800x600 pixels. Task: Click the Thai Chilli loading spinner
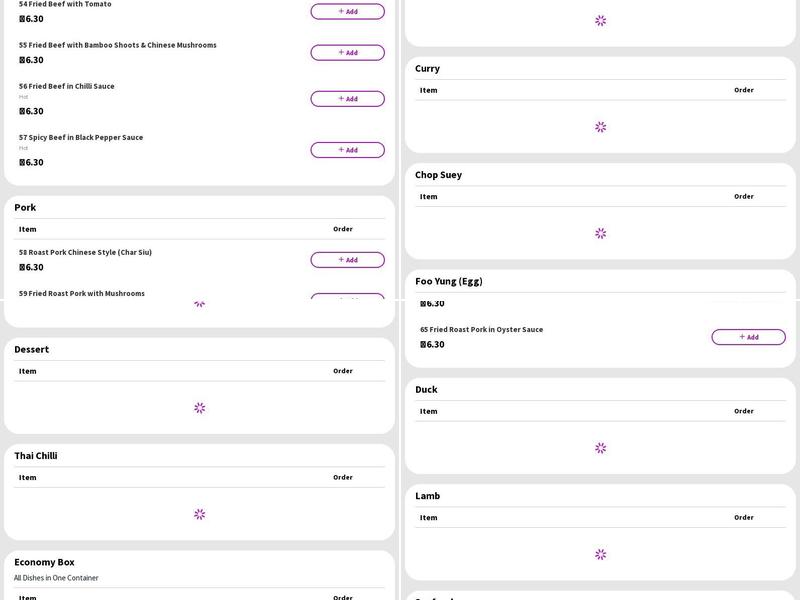199,514
